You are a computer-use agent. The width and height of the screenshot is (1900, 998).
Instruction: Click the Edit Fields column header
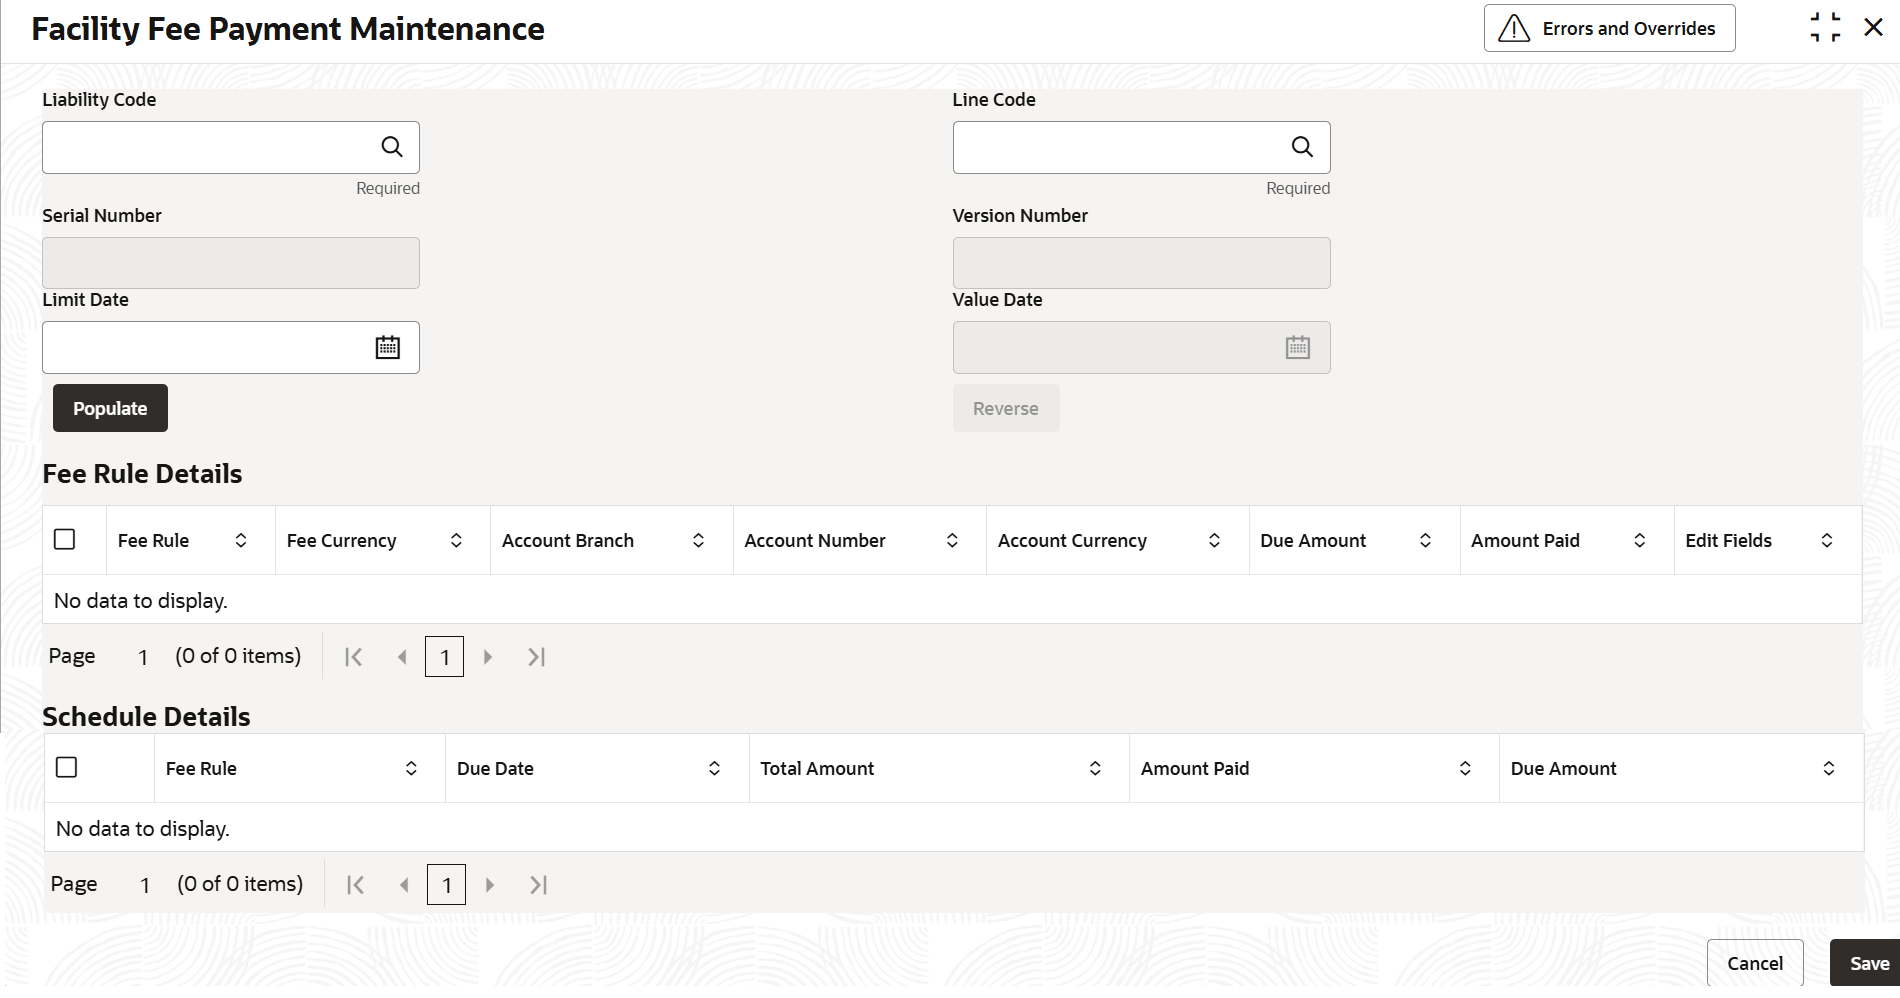[x=1728, y=540]
